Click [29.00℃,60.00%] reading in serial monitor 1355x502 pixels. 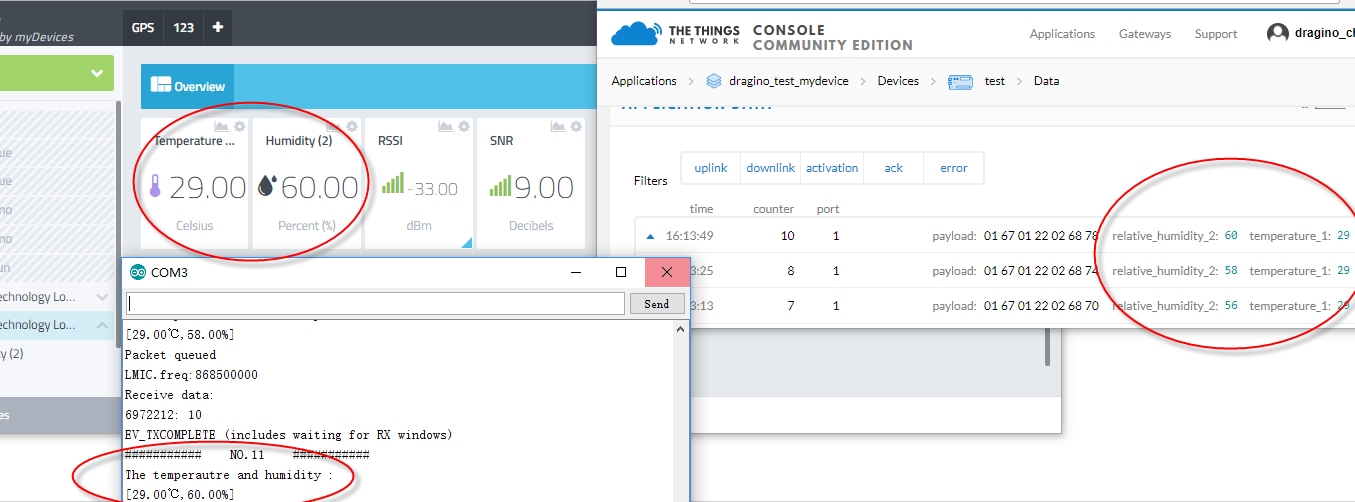(179, 495)
